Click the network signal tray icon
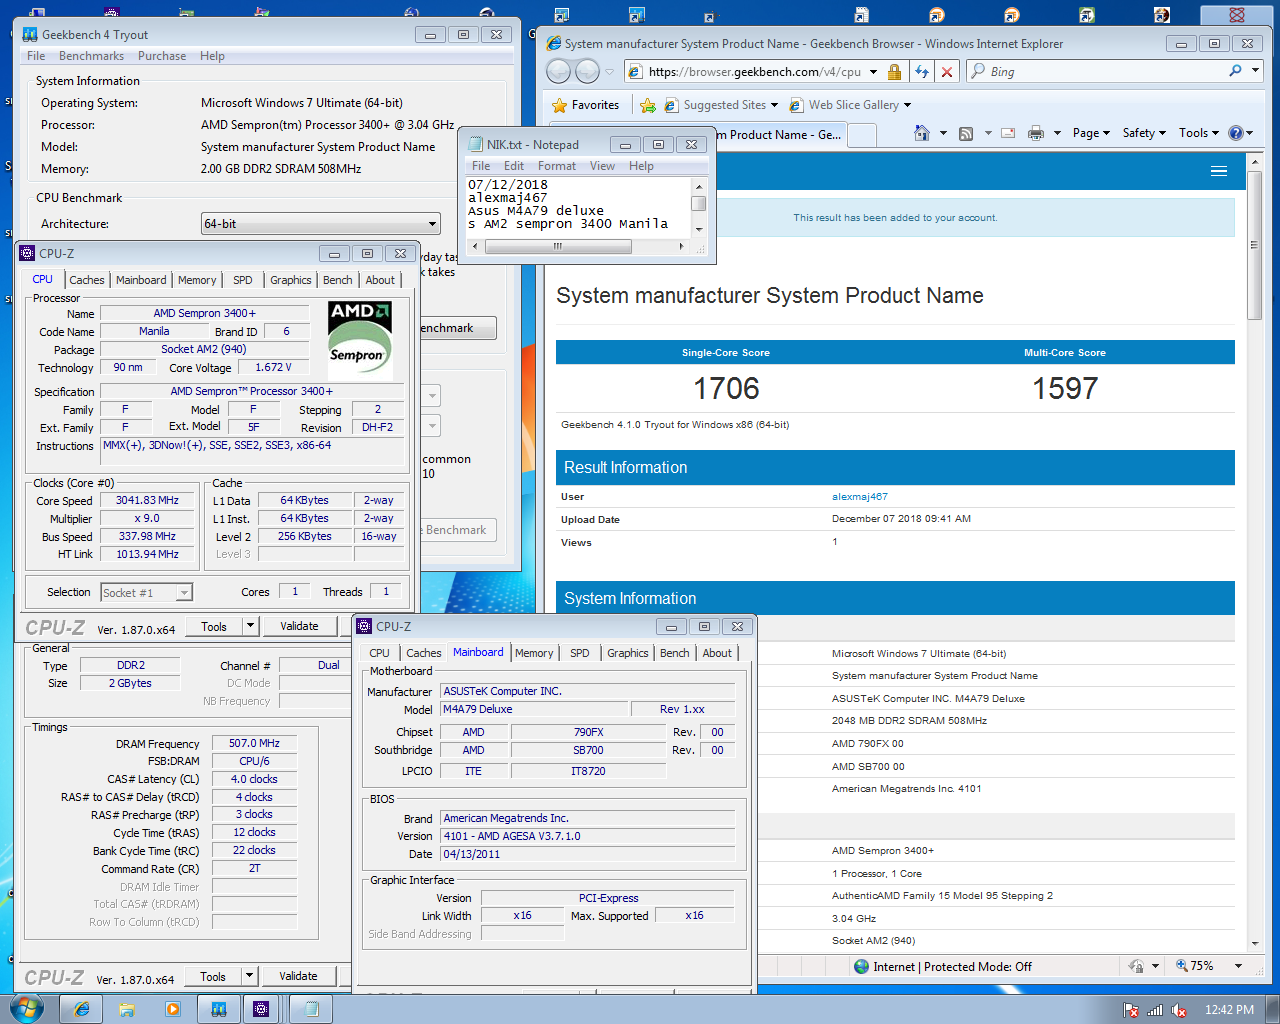The height and width of the screenshot is (1024, 1280). coord(1155,1010)
